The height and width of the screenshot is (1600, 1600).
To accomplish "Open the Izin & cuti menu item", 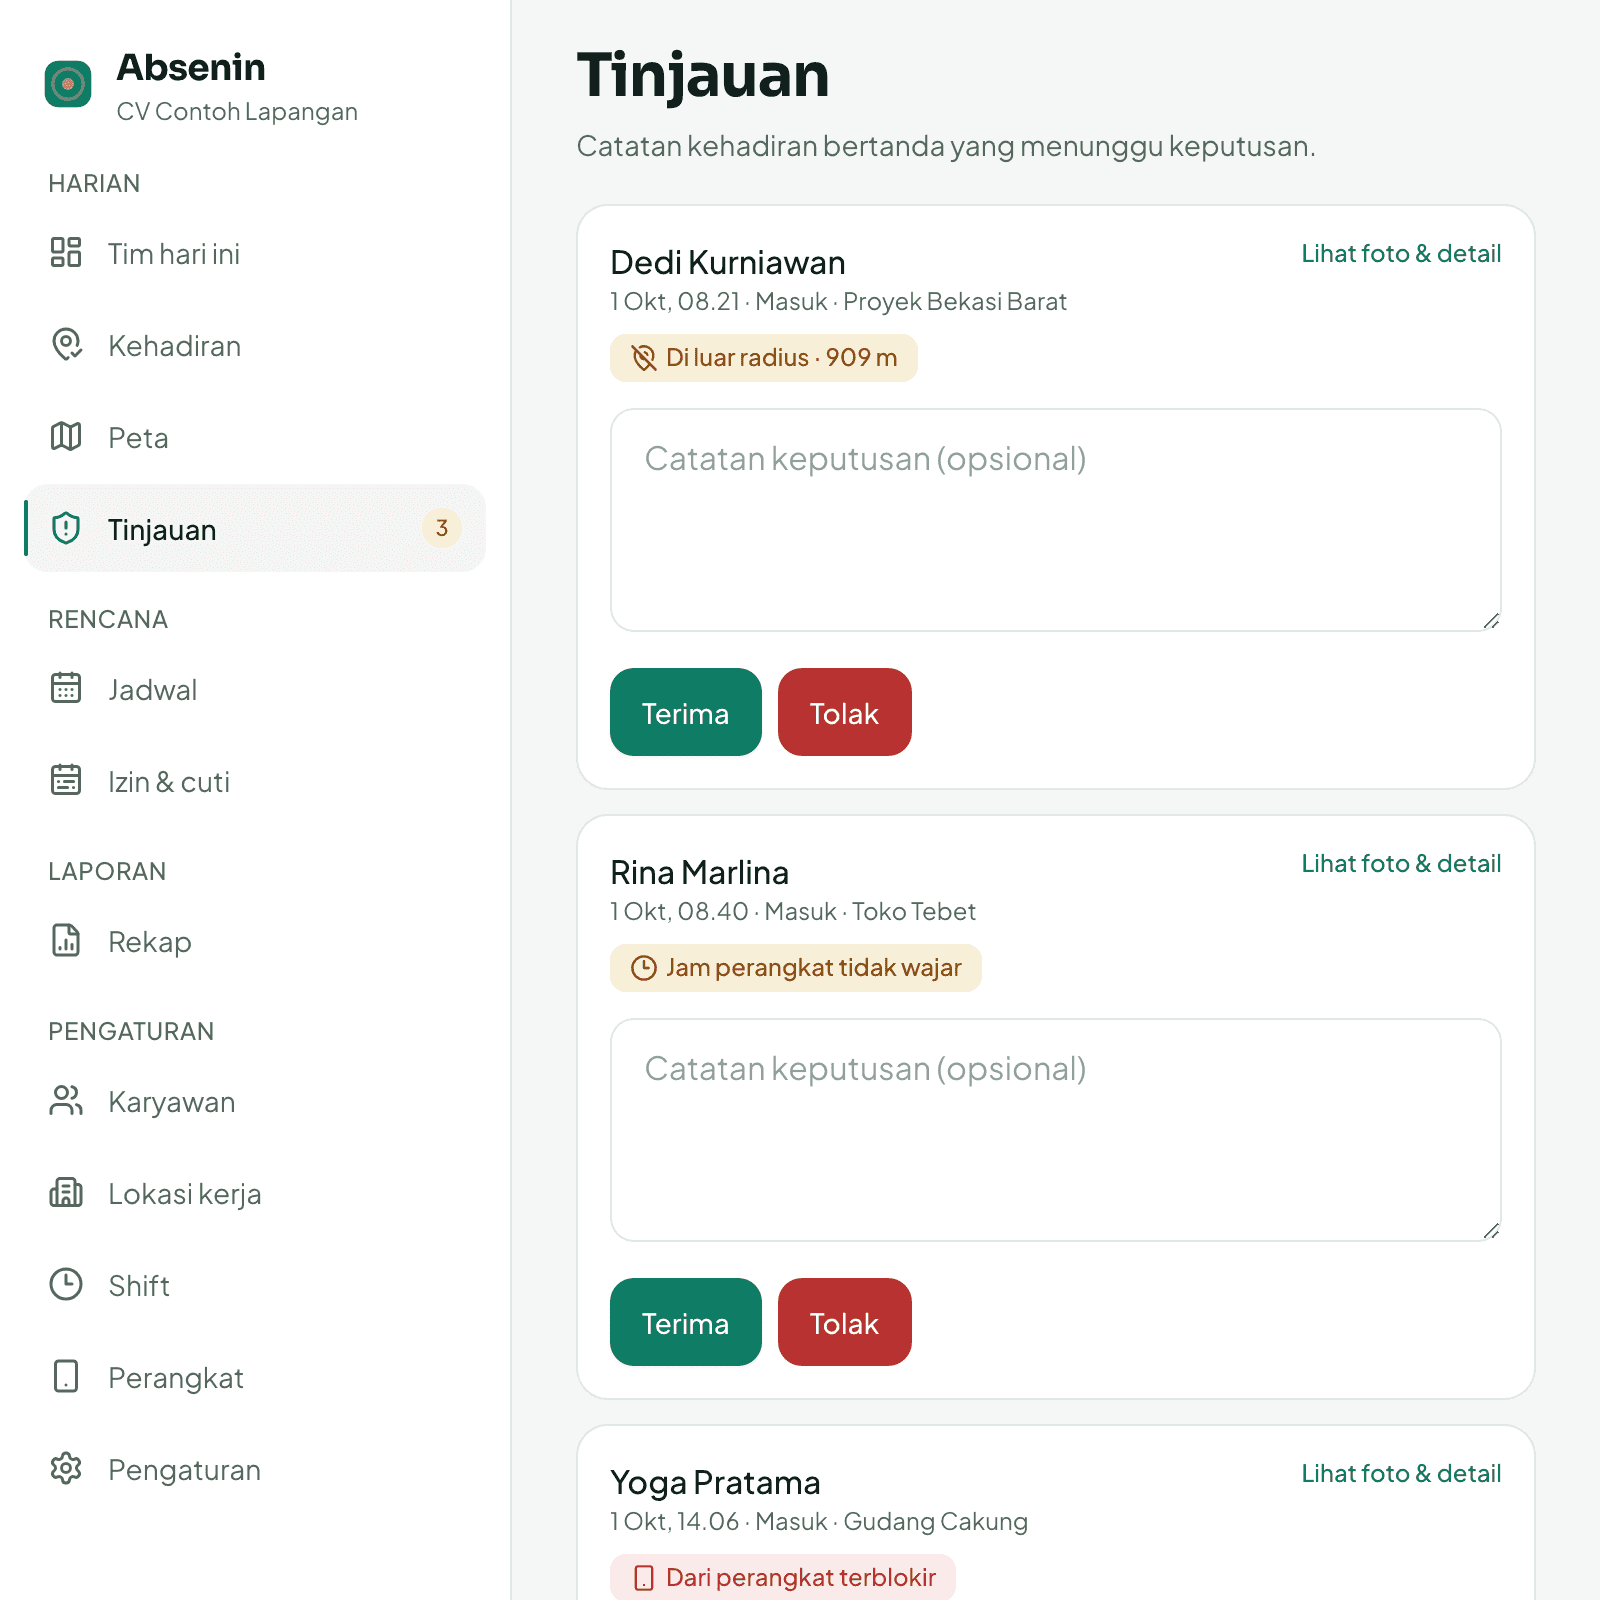I will (x=255, y=782).
